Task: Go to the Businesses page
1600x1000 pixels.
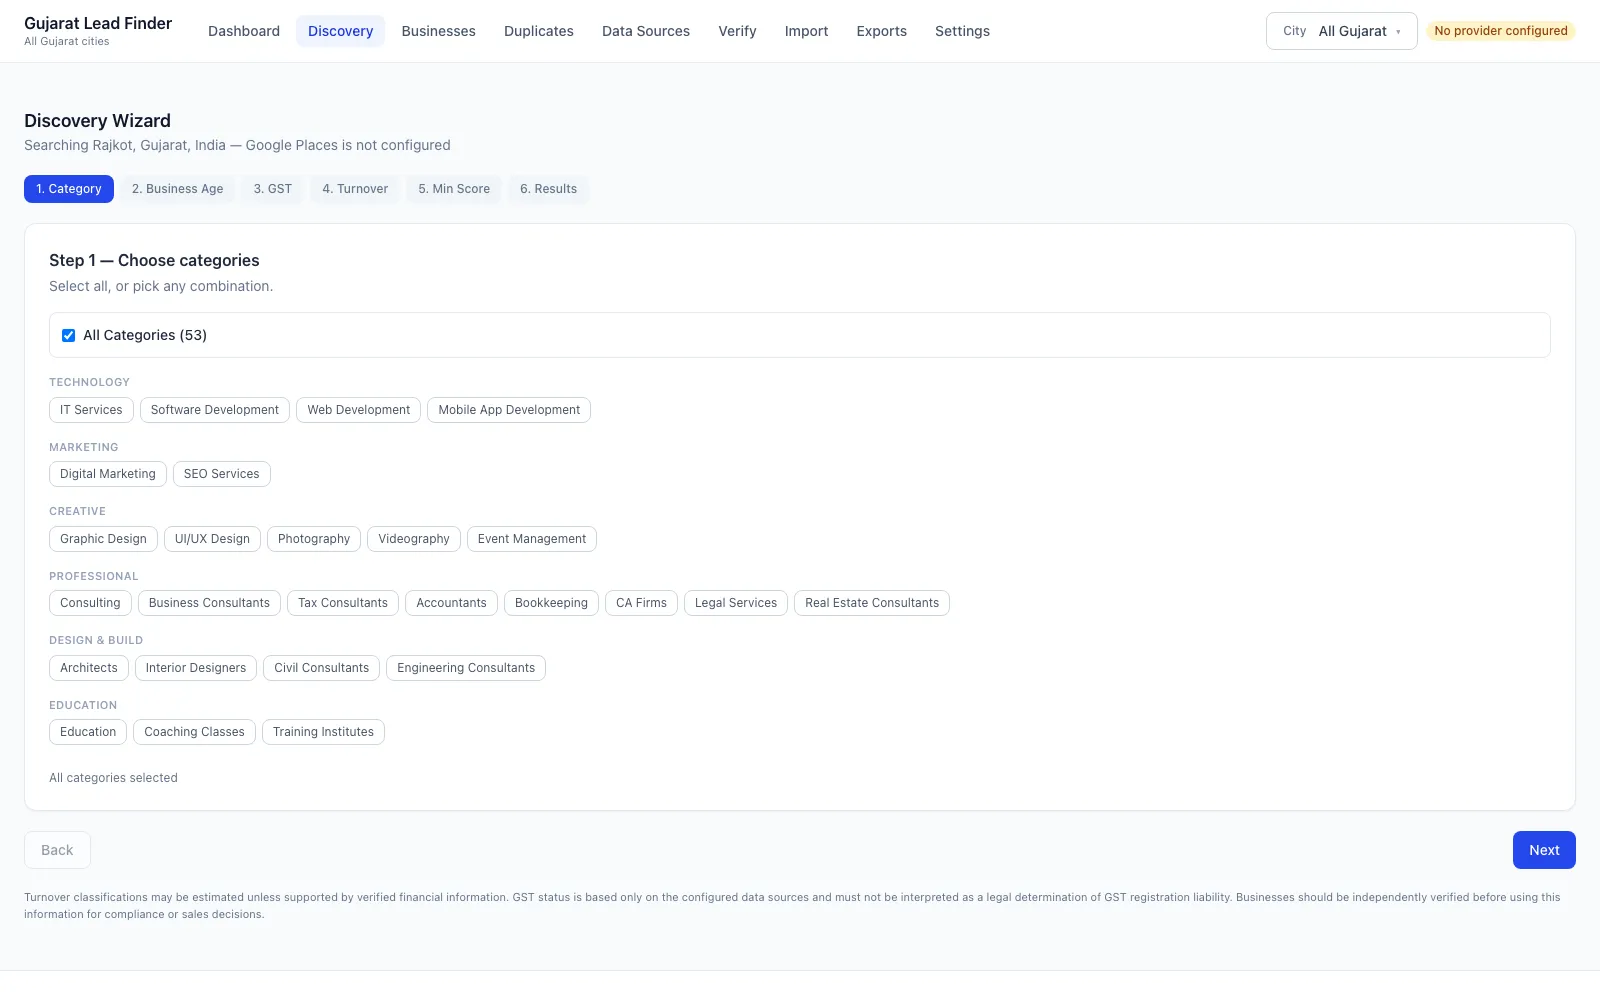Action: pos(438,31)
